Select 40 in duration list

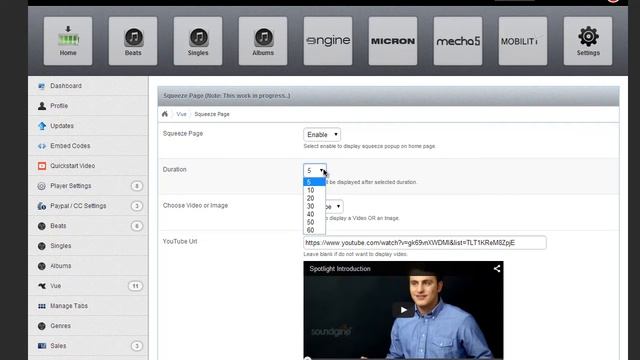[314, 214]
